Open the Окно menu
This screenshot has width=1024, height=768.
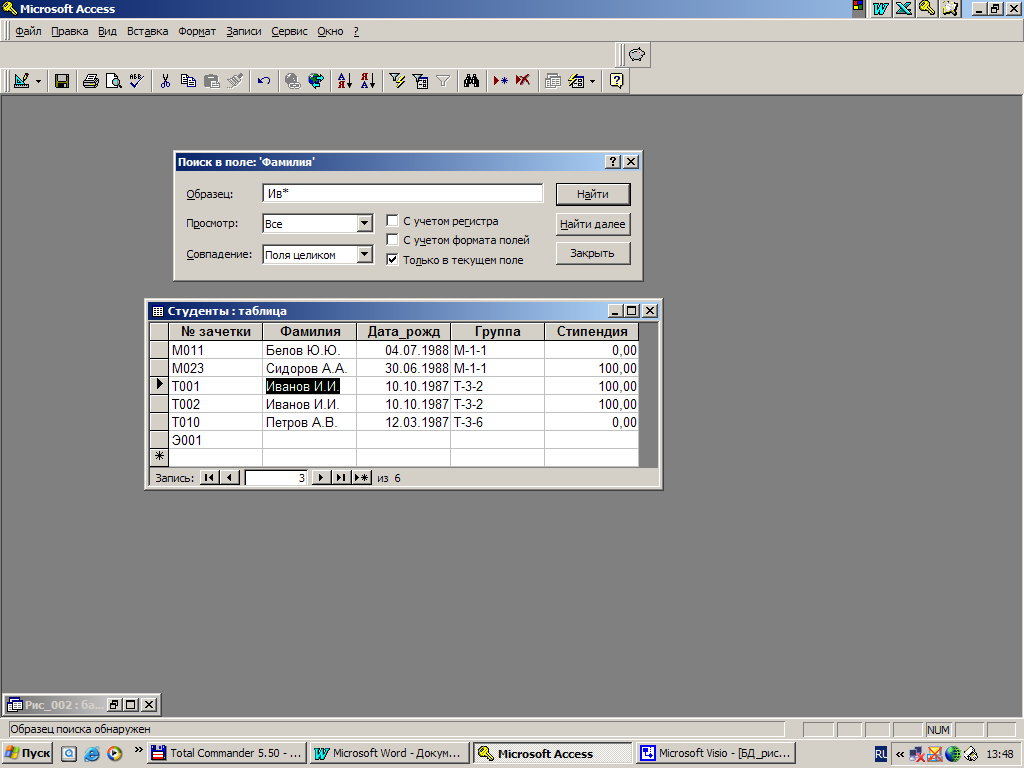pos(330,31)
